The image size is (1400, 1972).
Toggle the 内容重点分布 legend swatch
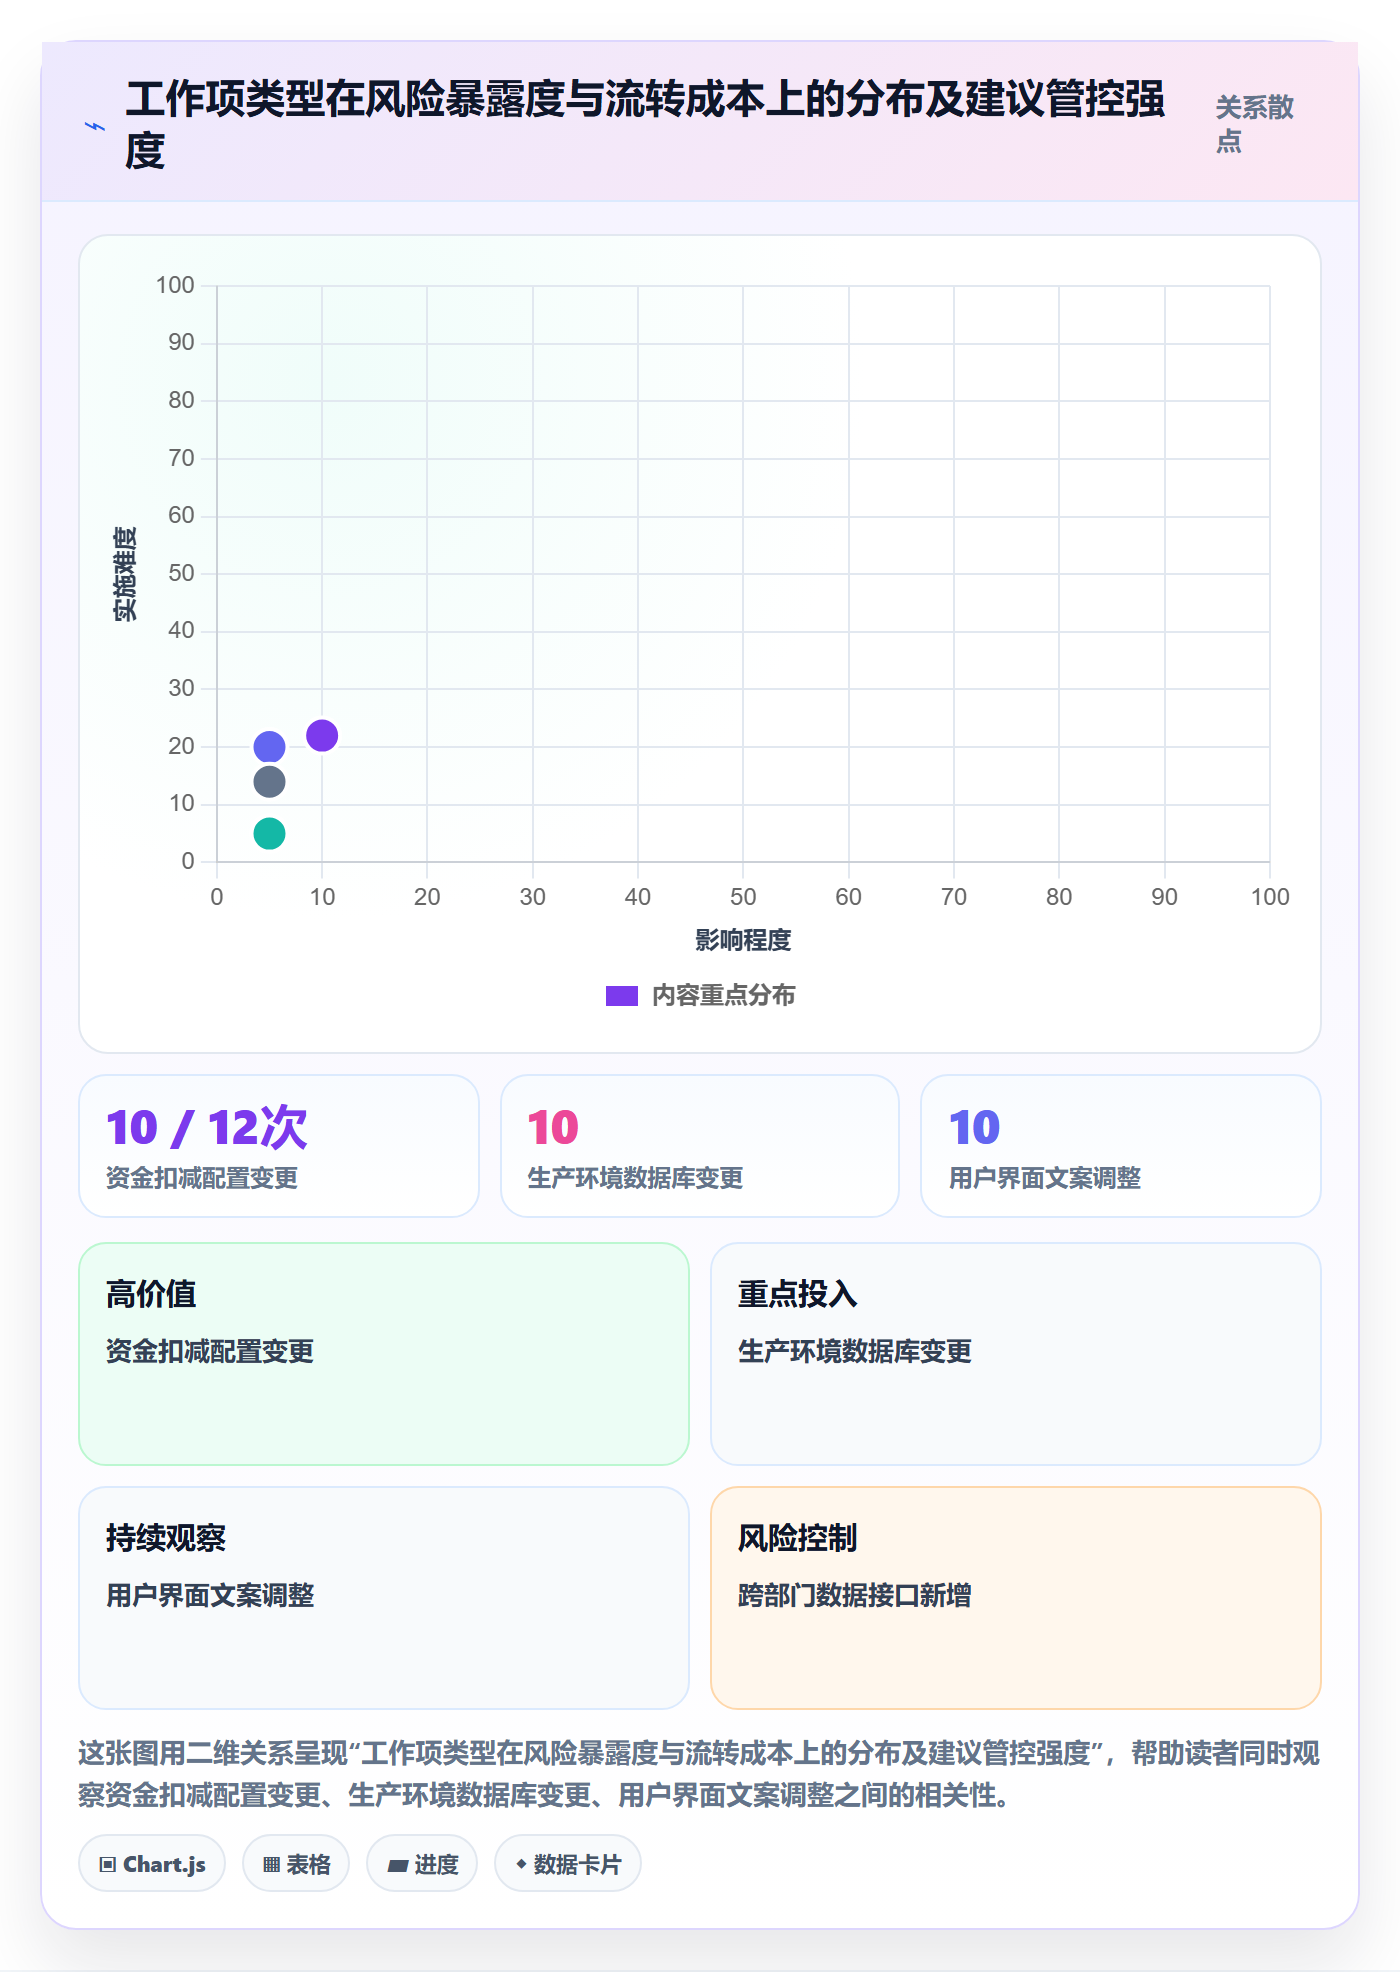[622, 996]
